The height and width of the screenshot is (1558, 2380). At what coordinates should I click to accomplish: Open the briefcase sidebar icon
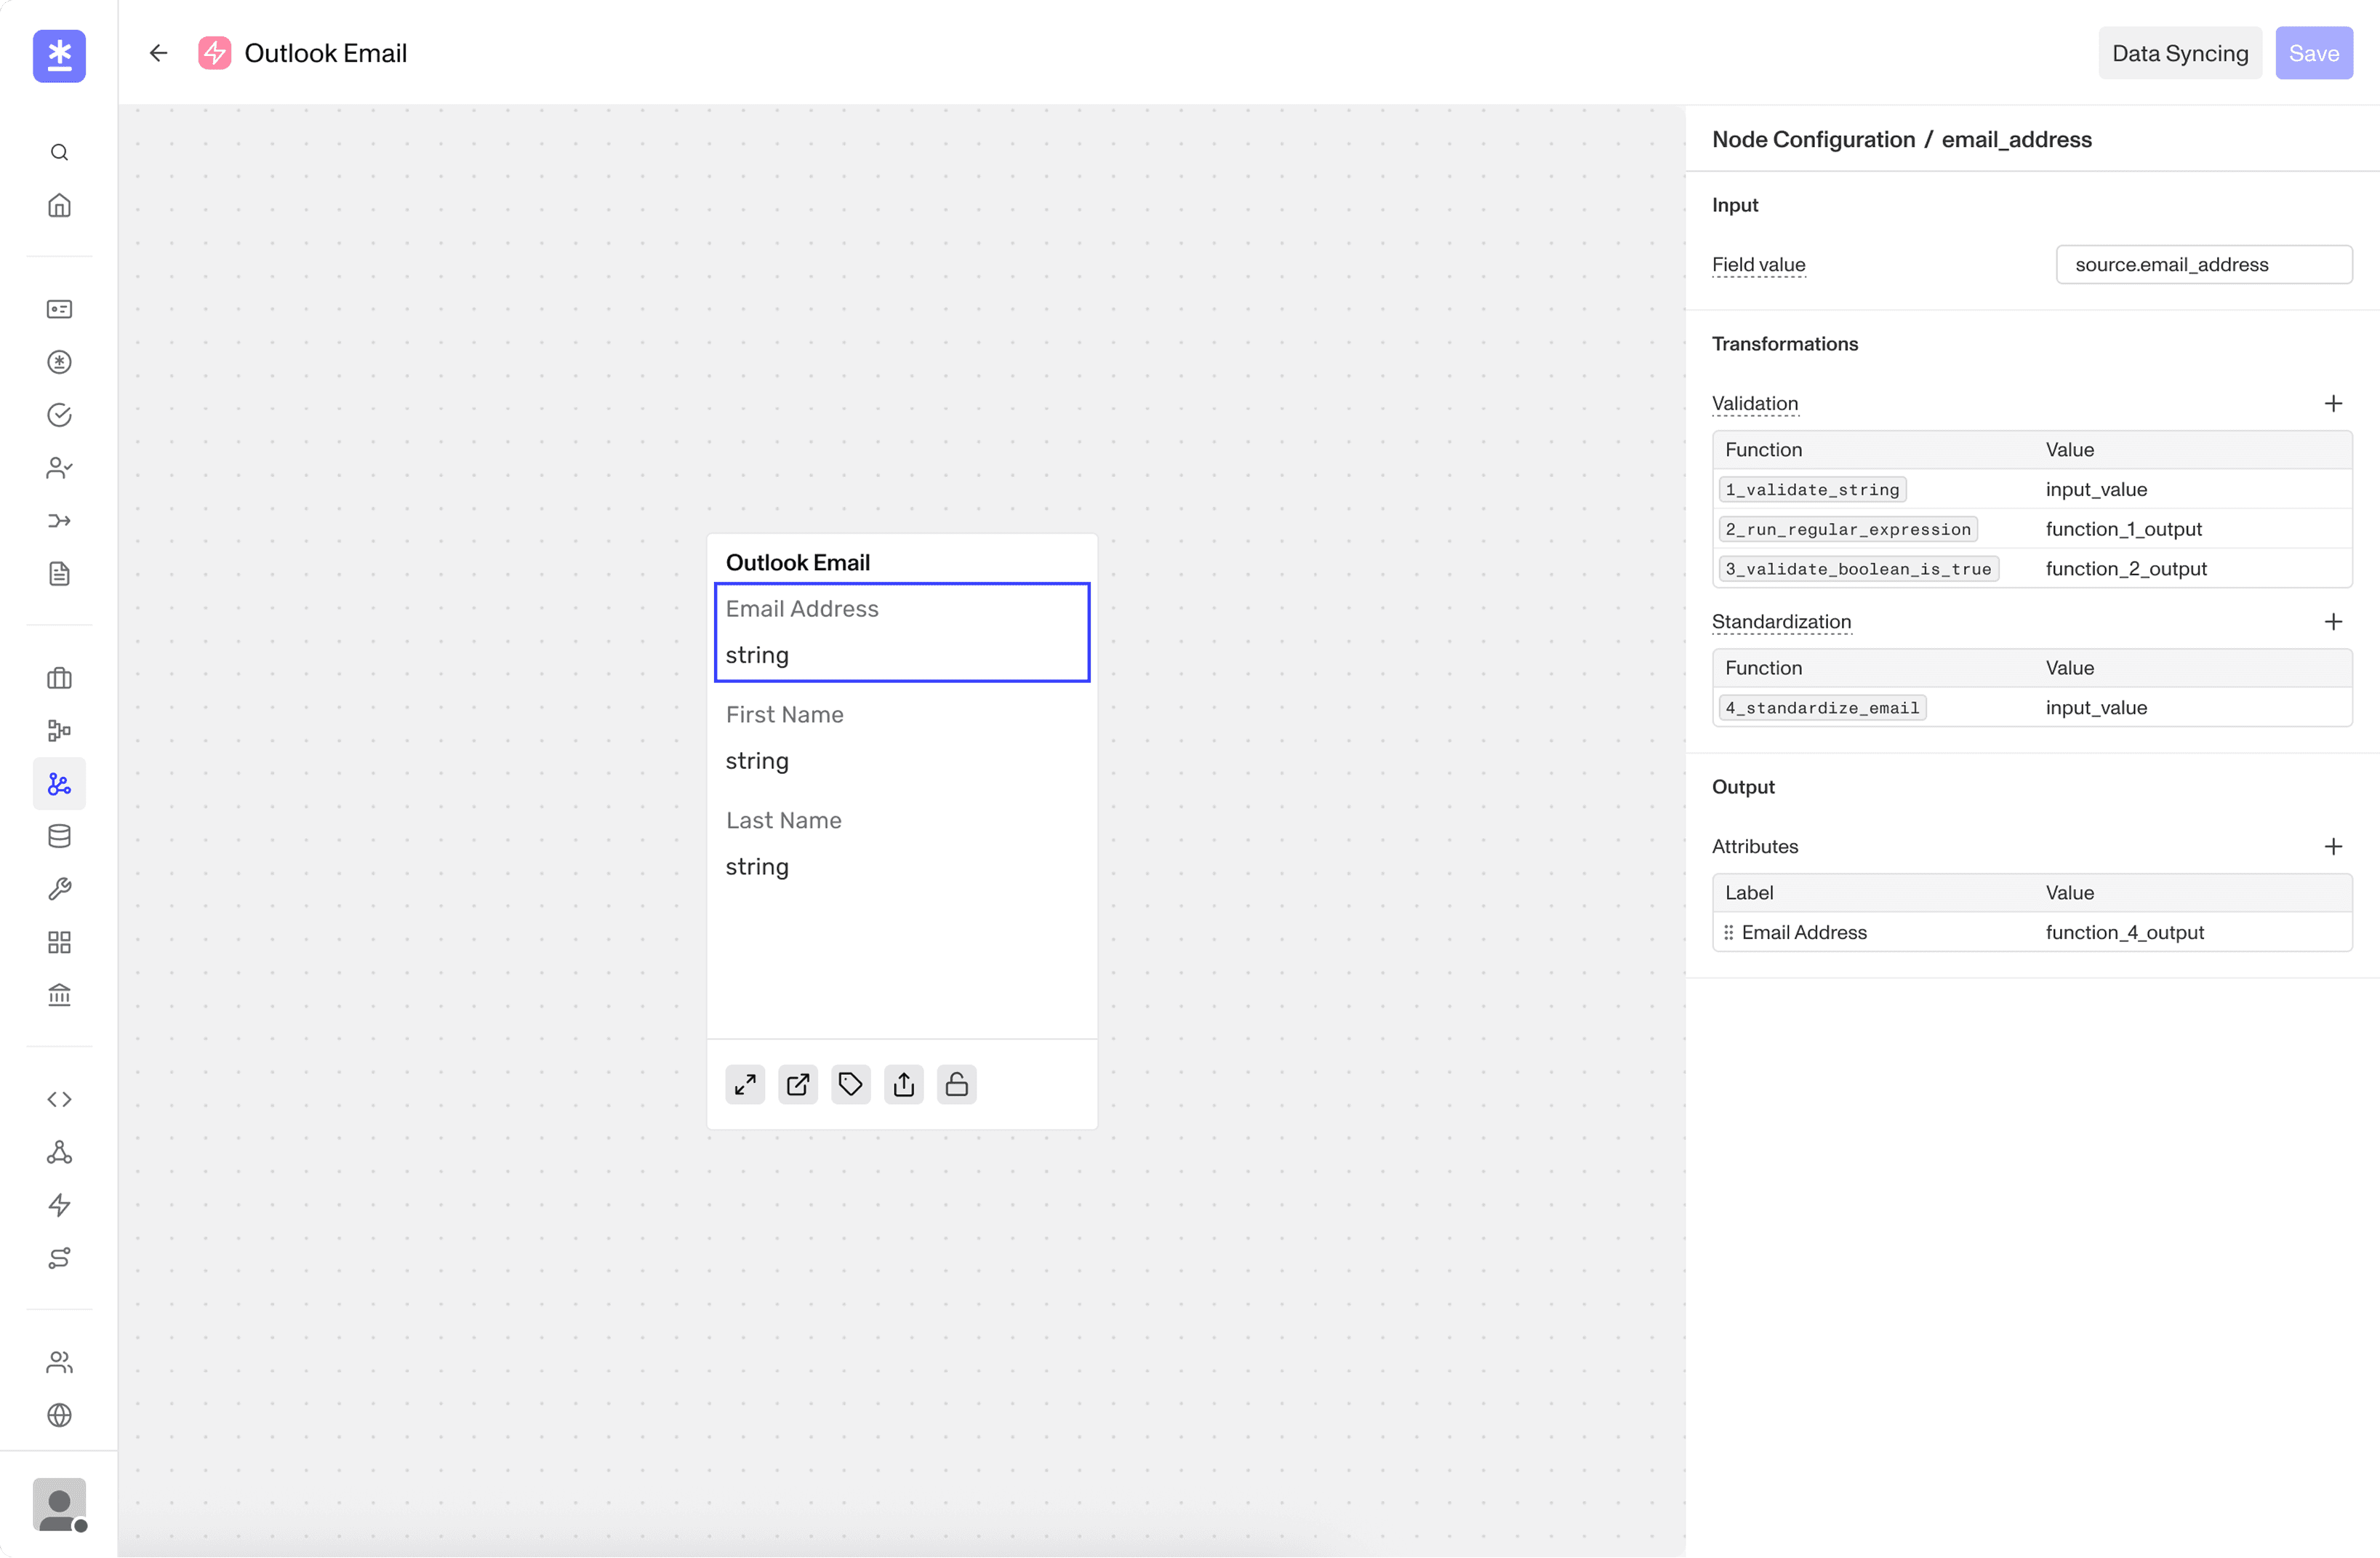point(59,678)
